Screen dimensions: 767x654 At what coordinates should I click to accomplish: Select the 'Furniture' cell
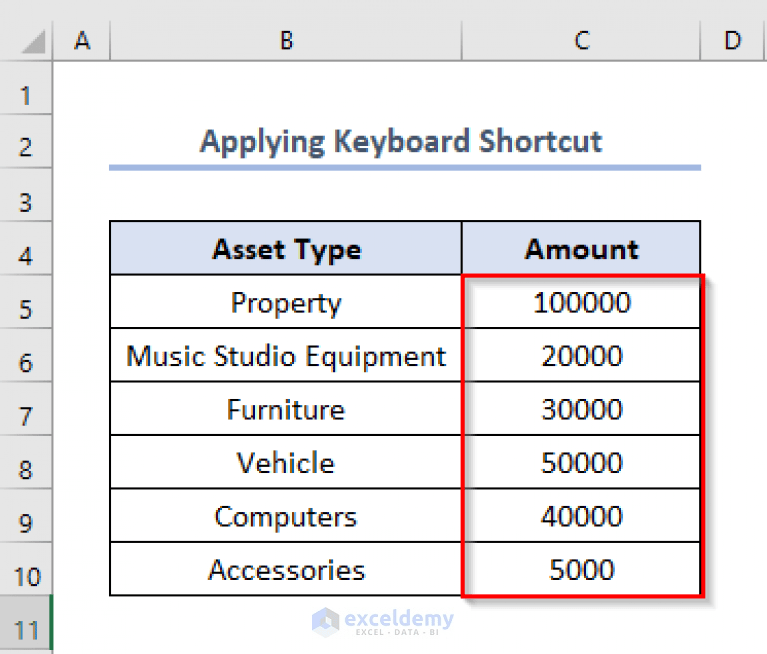pyautogui.click(x=286, y=409)
